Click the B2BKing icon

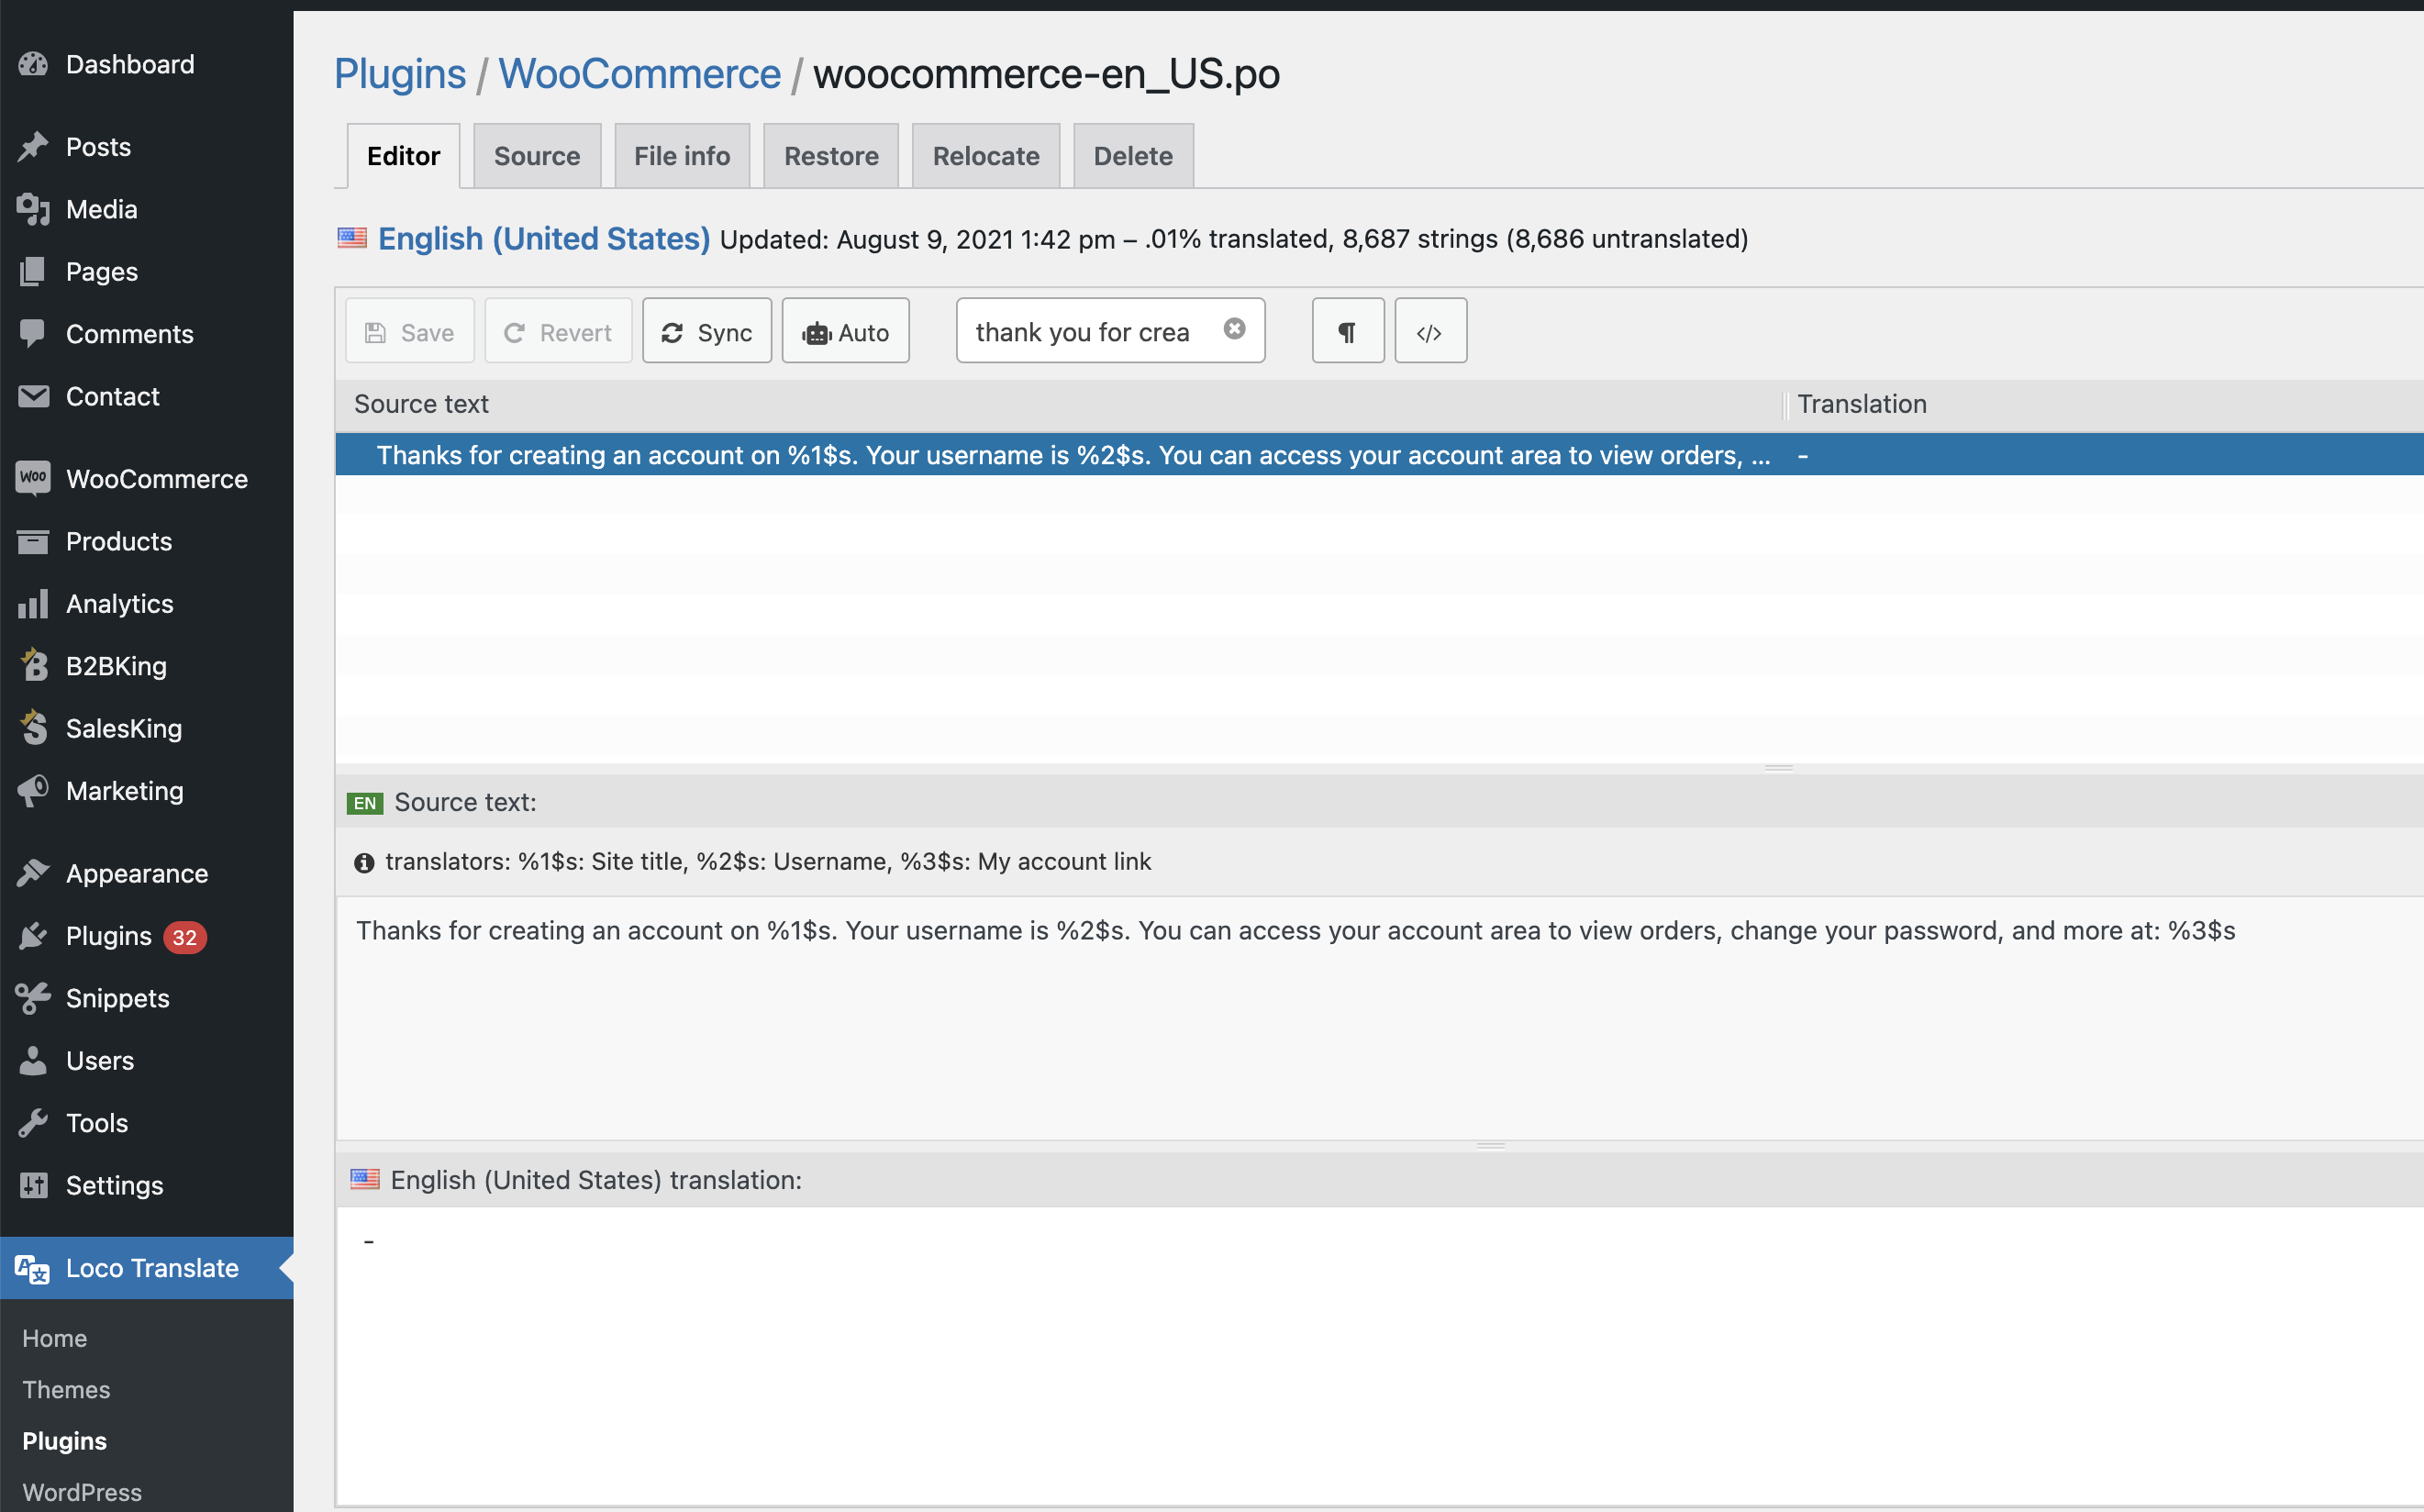pos(33,665)
